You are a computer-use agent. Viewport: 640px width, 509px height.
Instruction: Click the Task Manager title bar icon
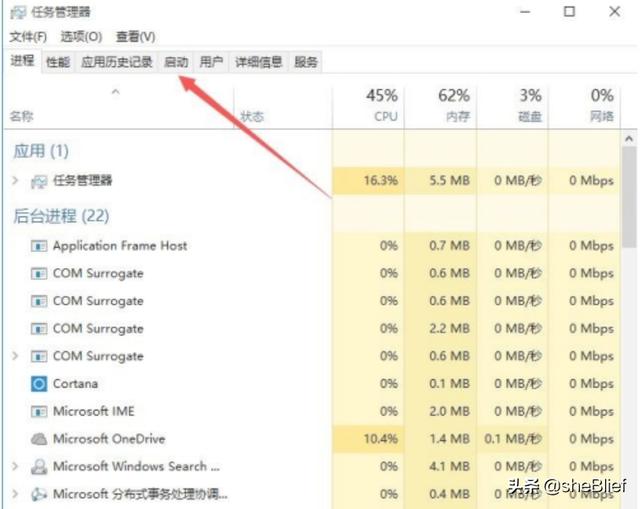(x=18, y=12)
